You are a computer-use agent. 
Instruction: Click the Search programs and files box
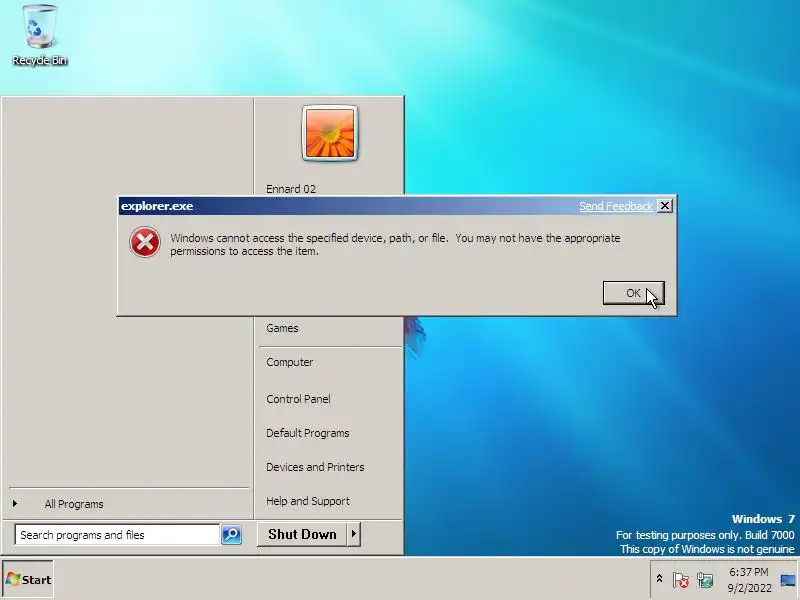click(117, 535)
